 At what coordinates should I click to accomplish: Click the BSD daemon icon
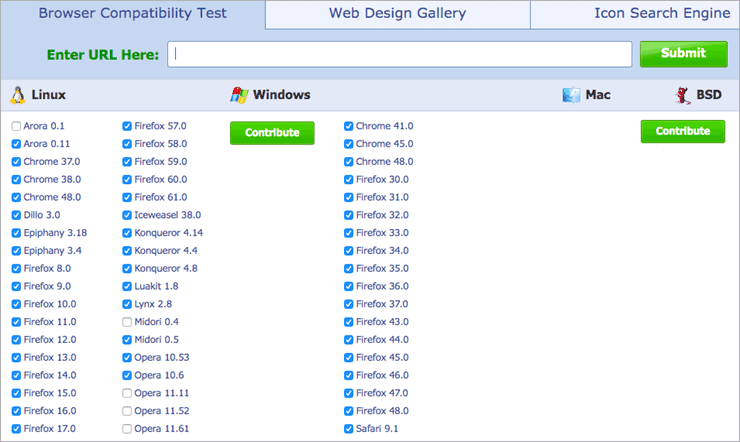tap(684, 95)
